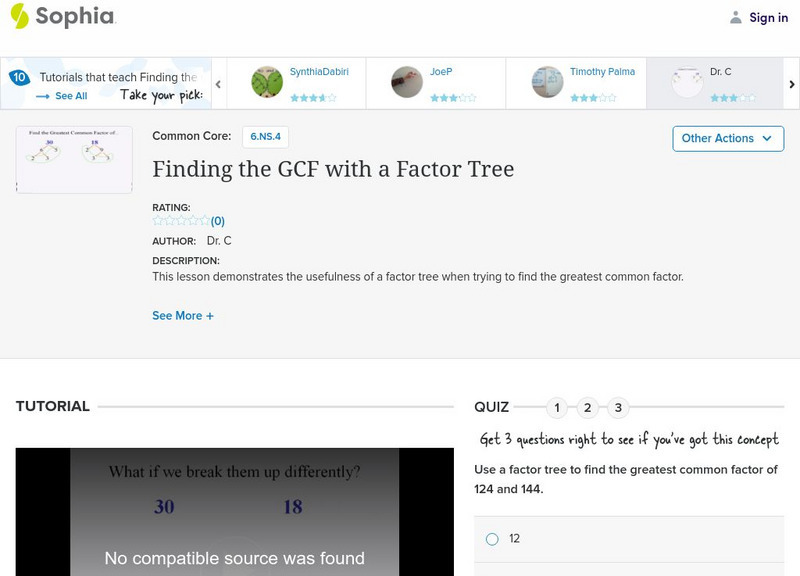
Task: Click the Sign in link
Action: pos(768,17)
